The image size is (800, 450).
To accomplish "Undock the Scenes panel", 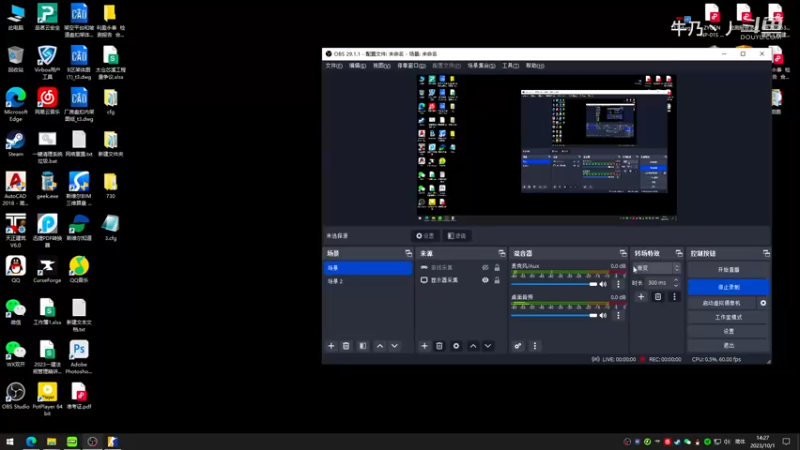I will coord(408,253).
